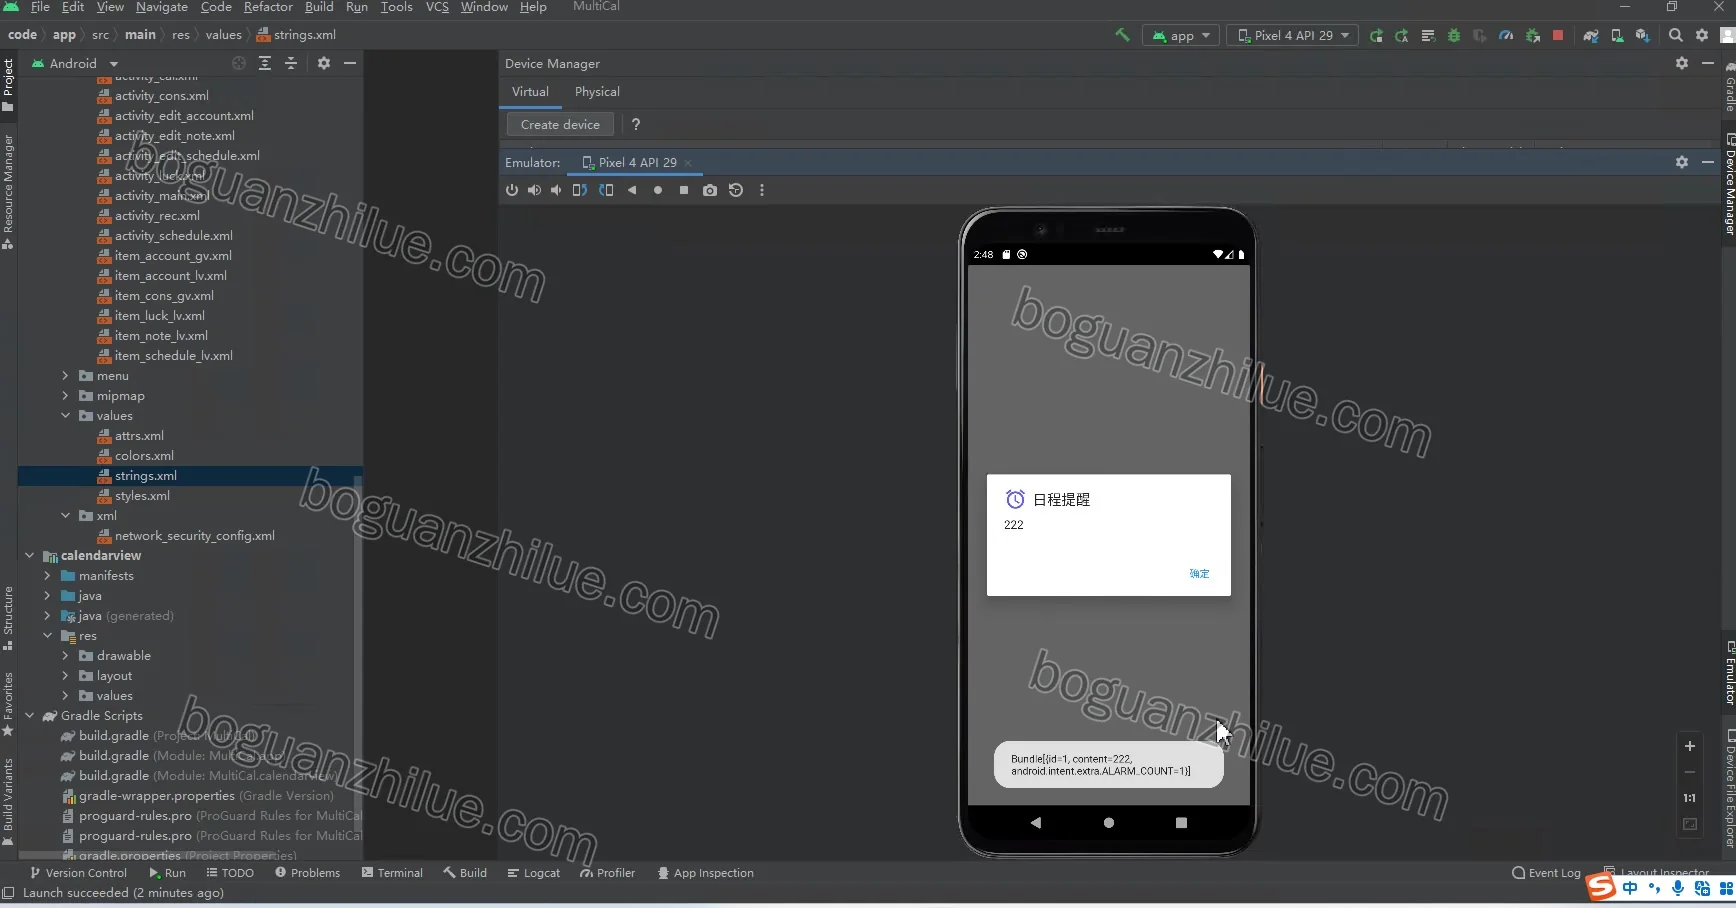Select colors.xml in values folder

point(144,456)
